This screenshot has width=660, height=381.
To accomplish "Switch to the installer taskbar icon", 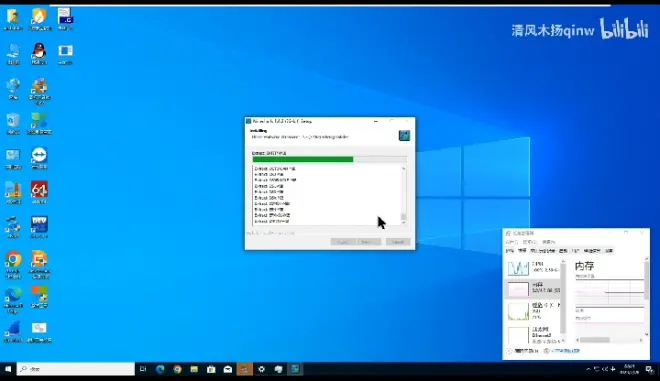I will (295, 369).
